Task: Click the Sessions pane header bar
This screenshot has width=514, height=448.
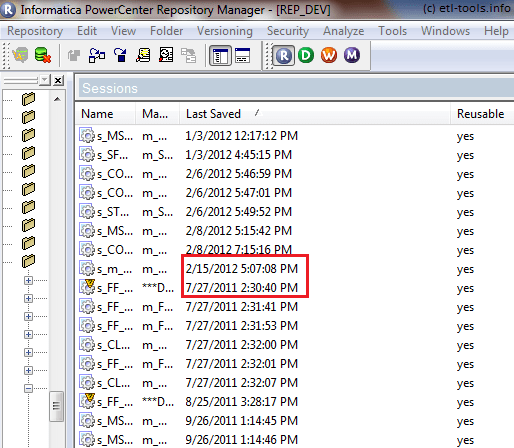Action: click(x=296, y=88)
